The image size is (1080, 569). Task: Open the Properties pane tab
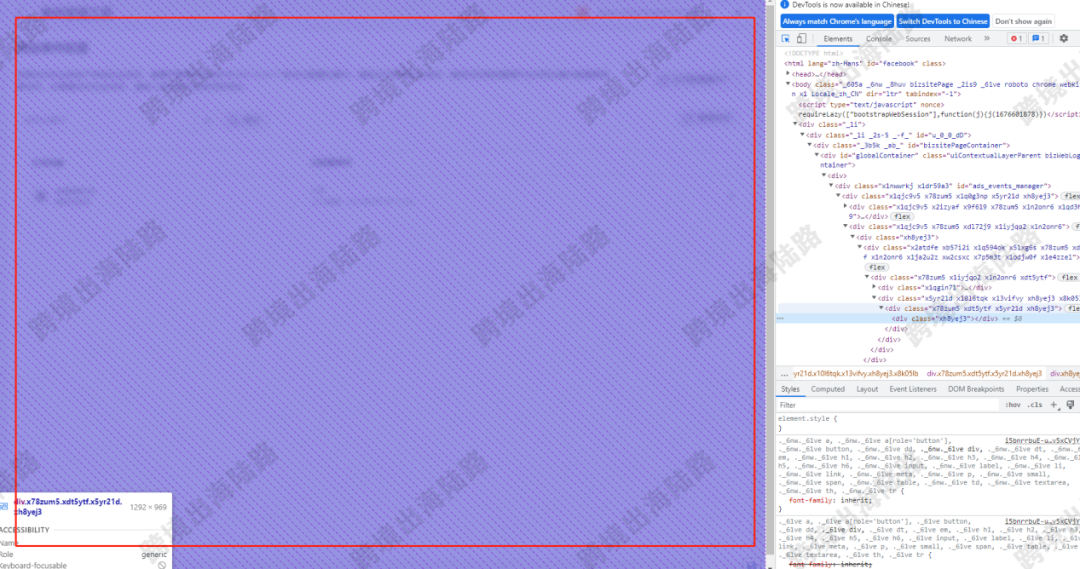point(1032,389)
